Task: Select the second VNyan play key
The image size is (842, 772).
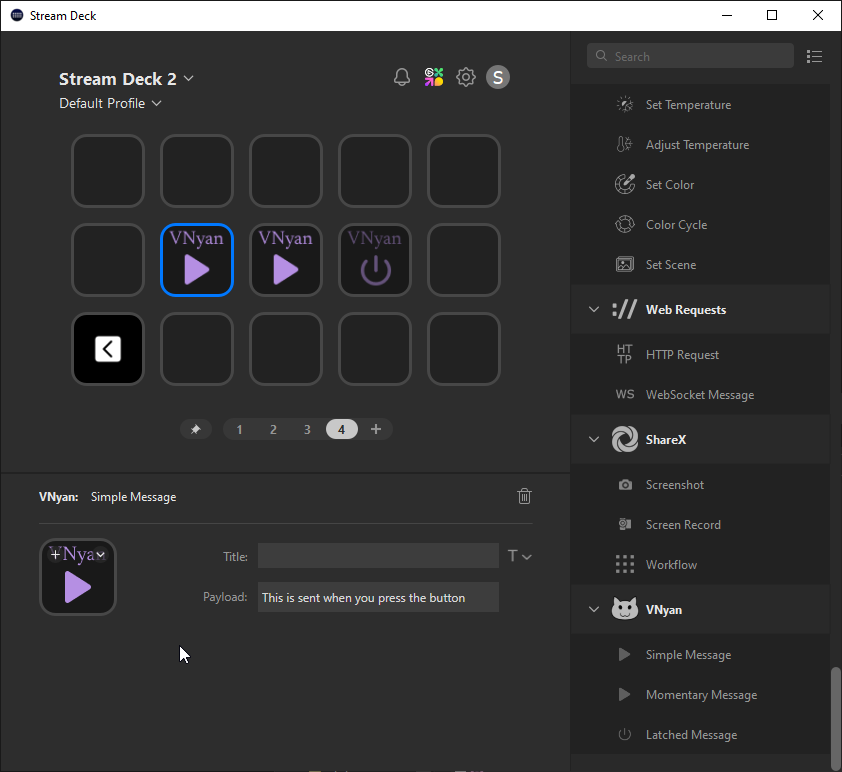Action: 286,260
